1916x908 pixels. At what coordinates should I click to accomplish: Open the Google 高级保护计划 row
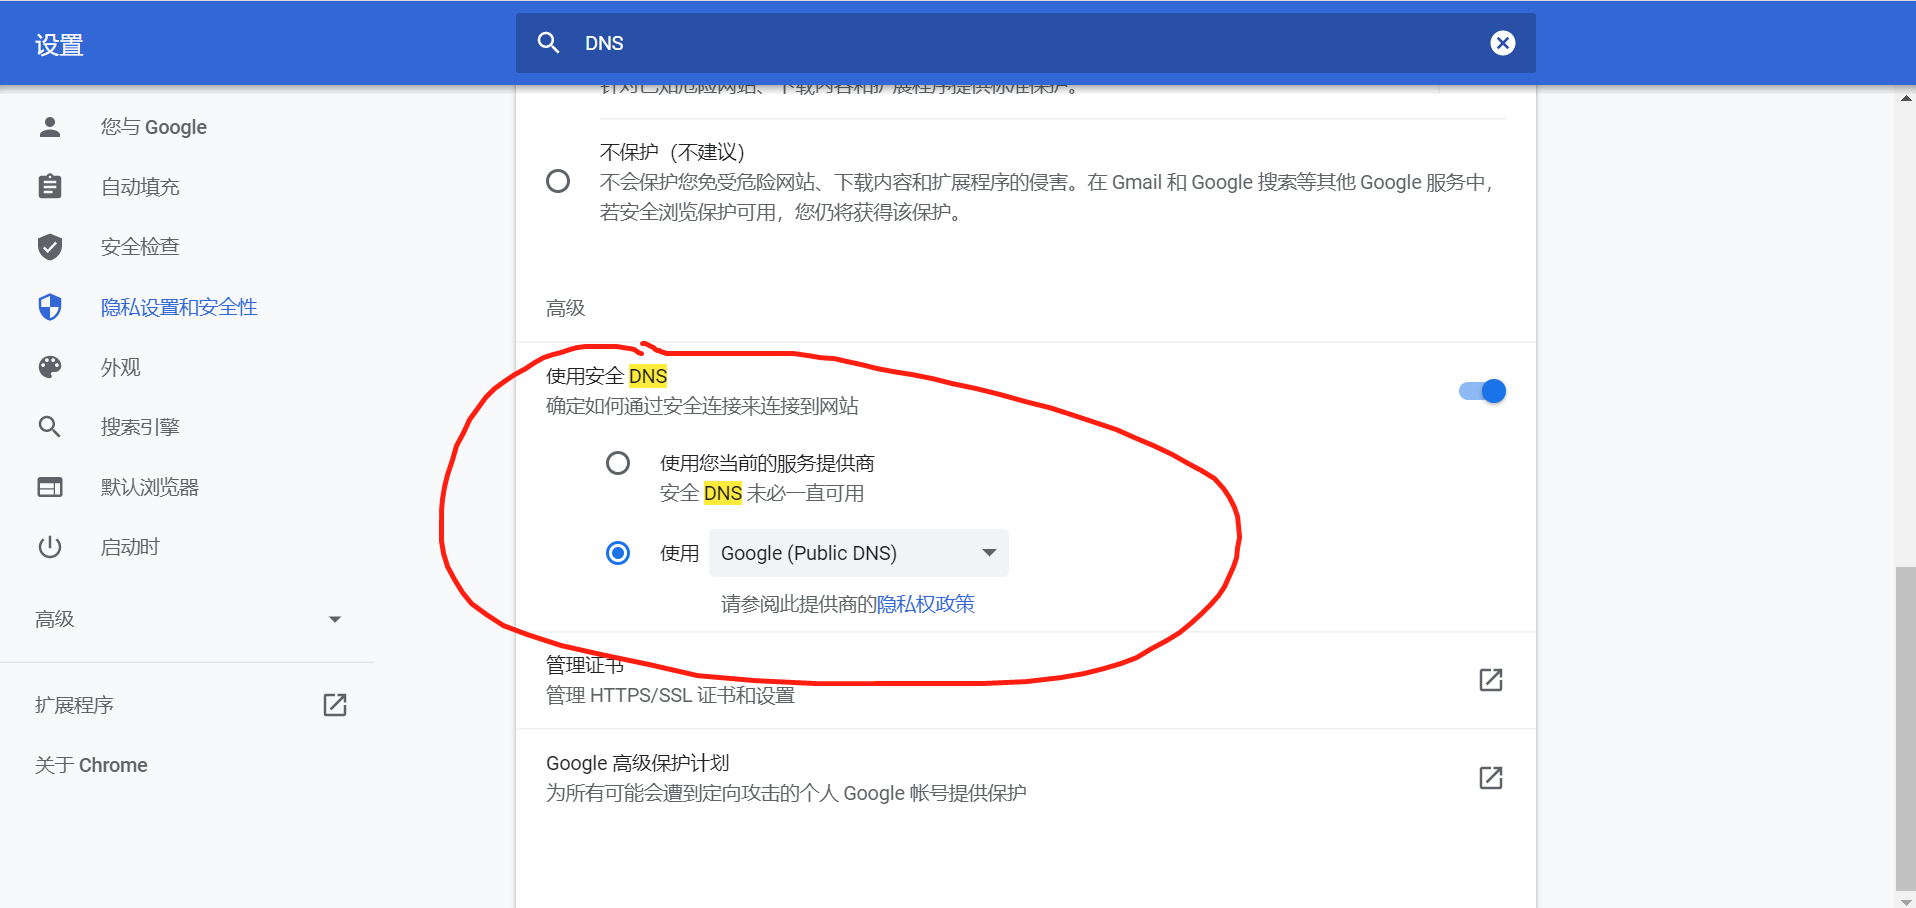coord(1026,778)
